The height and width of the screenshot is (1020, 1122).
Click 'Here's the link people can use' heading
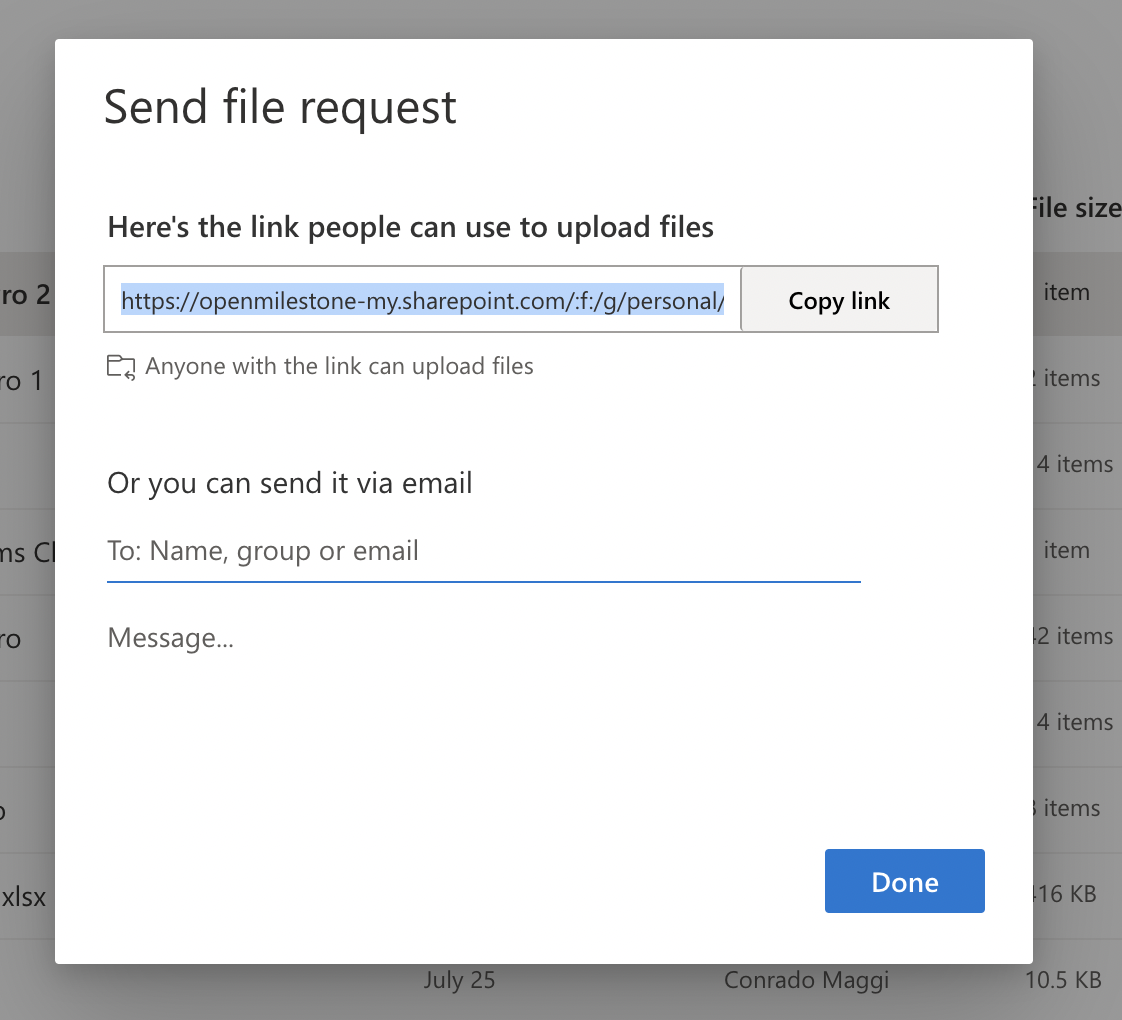(410, 227)
